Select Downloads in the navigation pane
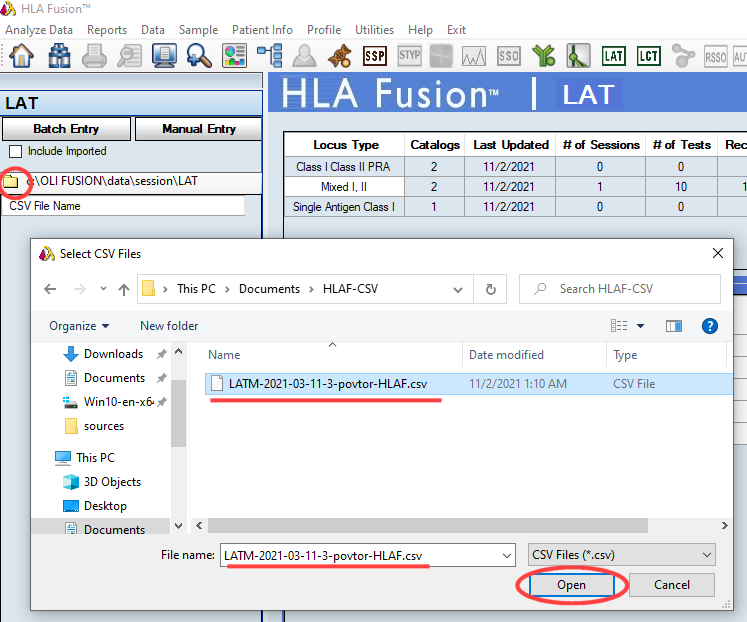This screenshot has width=747, height=622. 113,354
